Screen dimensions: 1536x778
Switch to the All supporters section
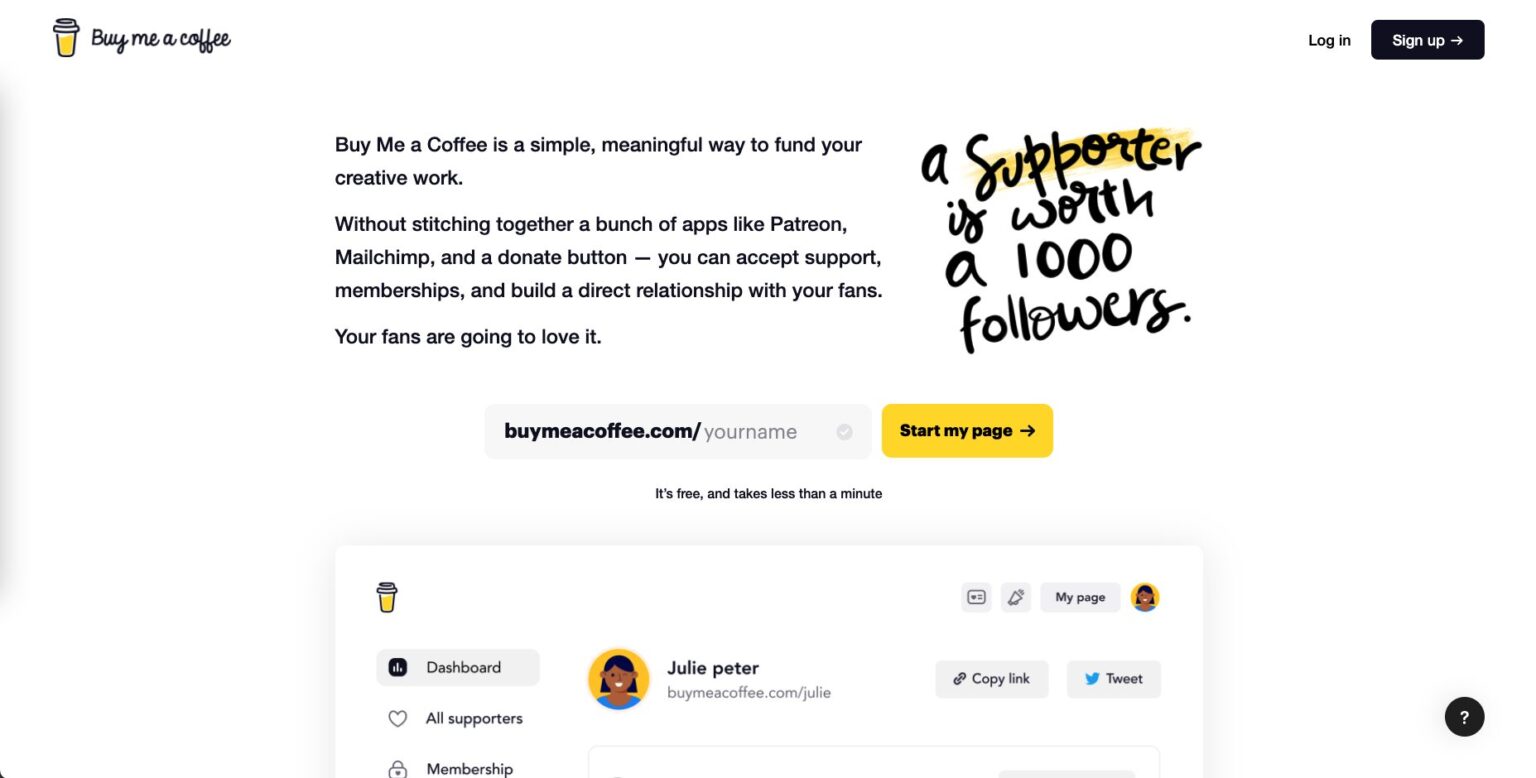474,718
